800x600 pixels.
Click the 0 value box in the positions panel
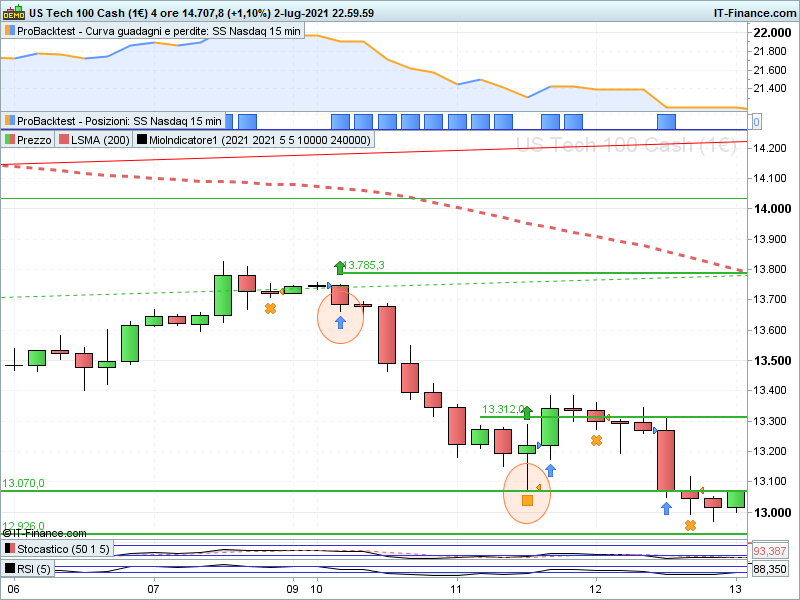(x=756, y=122)
